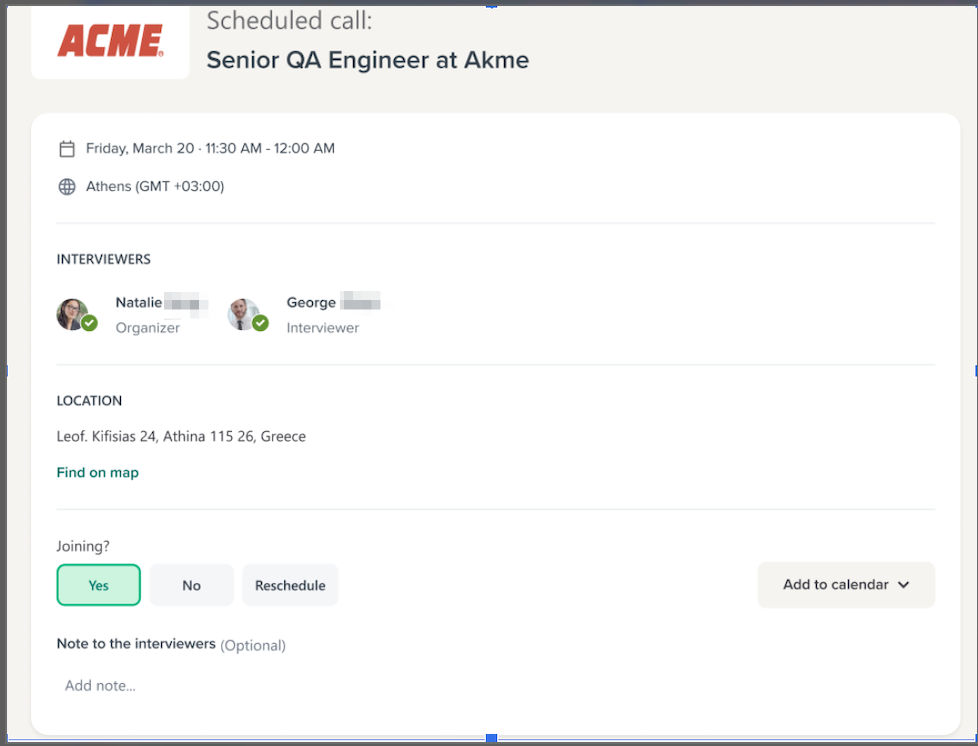
Task: Open the Find on map link
Action: [x=97, y=472]
